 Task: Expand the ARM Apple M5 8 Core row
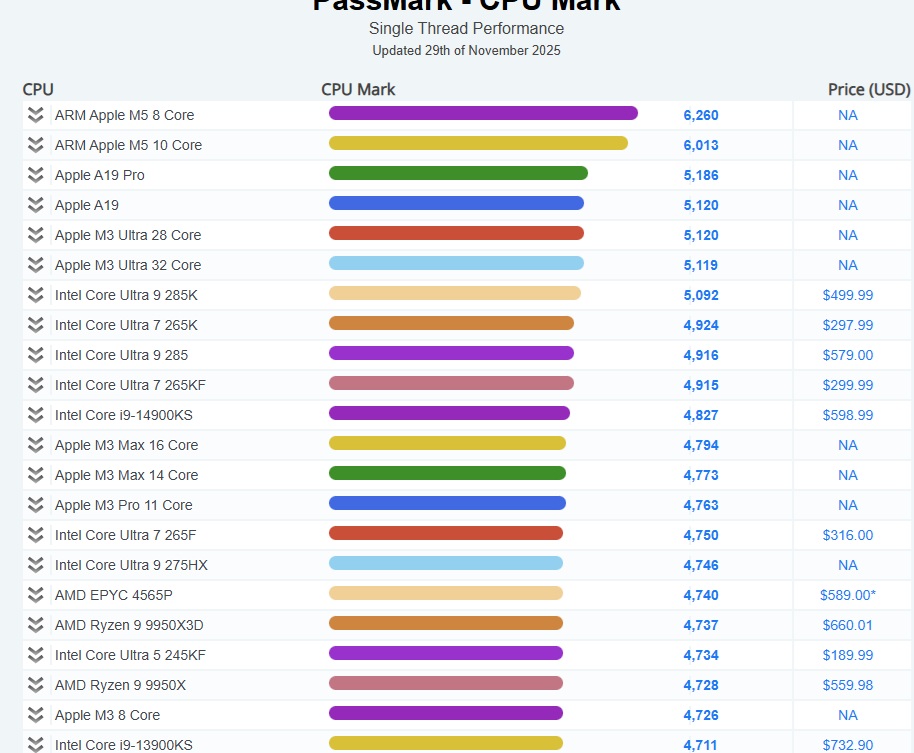pos(36,115)
